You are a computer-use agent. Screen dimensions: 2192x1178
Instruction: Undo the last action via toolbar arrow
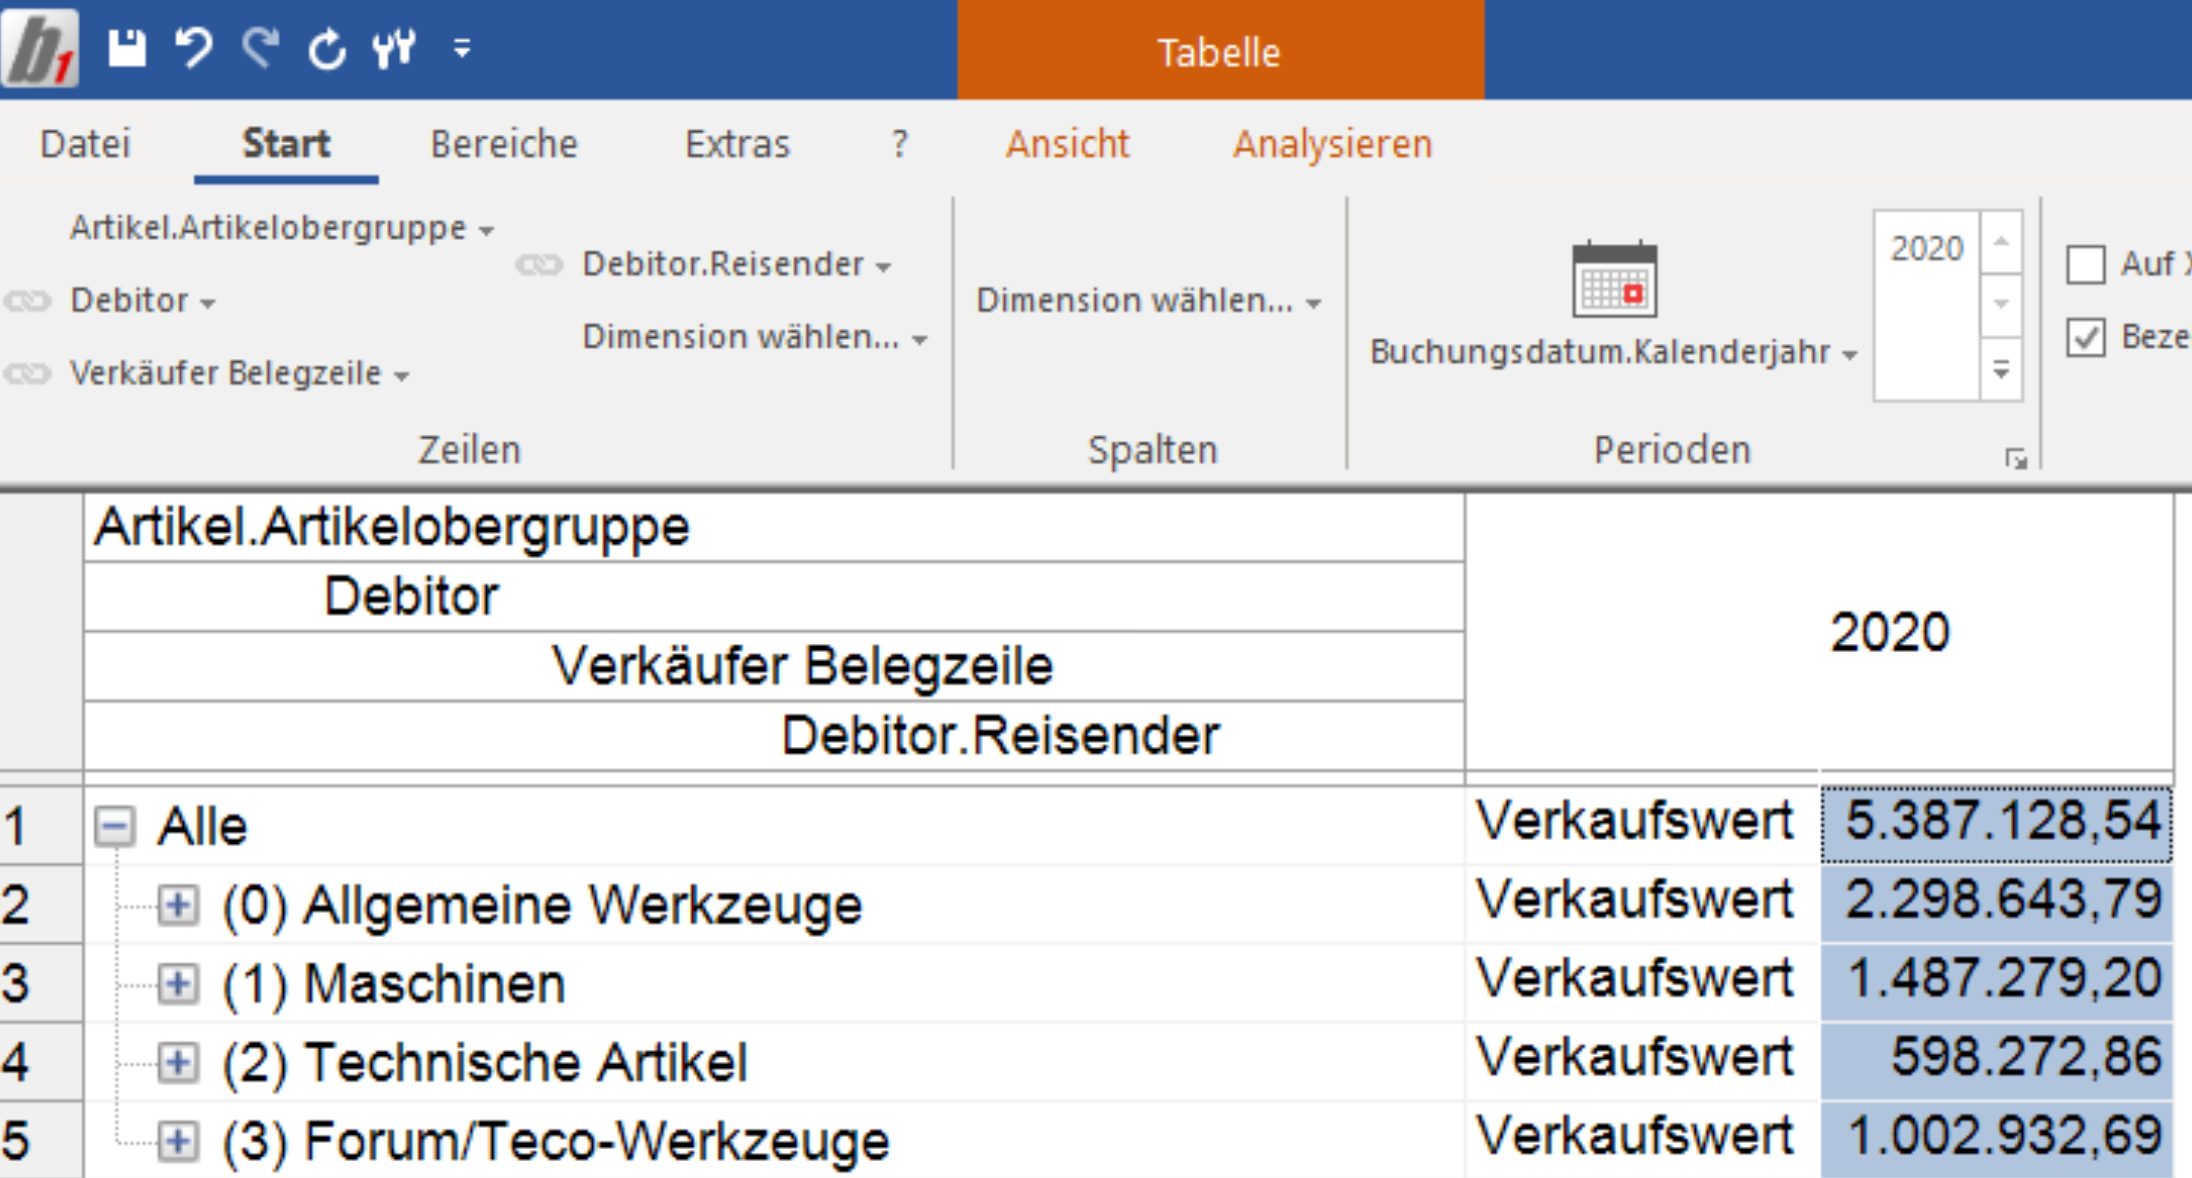[193, 47]
